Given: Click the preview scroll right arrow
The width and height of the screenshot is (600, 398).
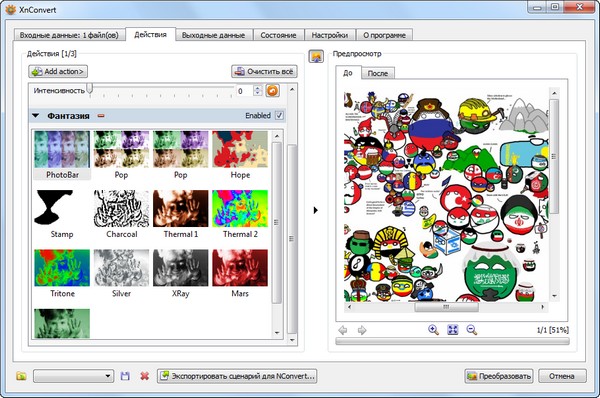Looking at the screenshot, I should 543,307.
